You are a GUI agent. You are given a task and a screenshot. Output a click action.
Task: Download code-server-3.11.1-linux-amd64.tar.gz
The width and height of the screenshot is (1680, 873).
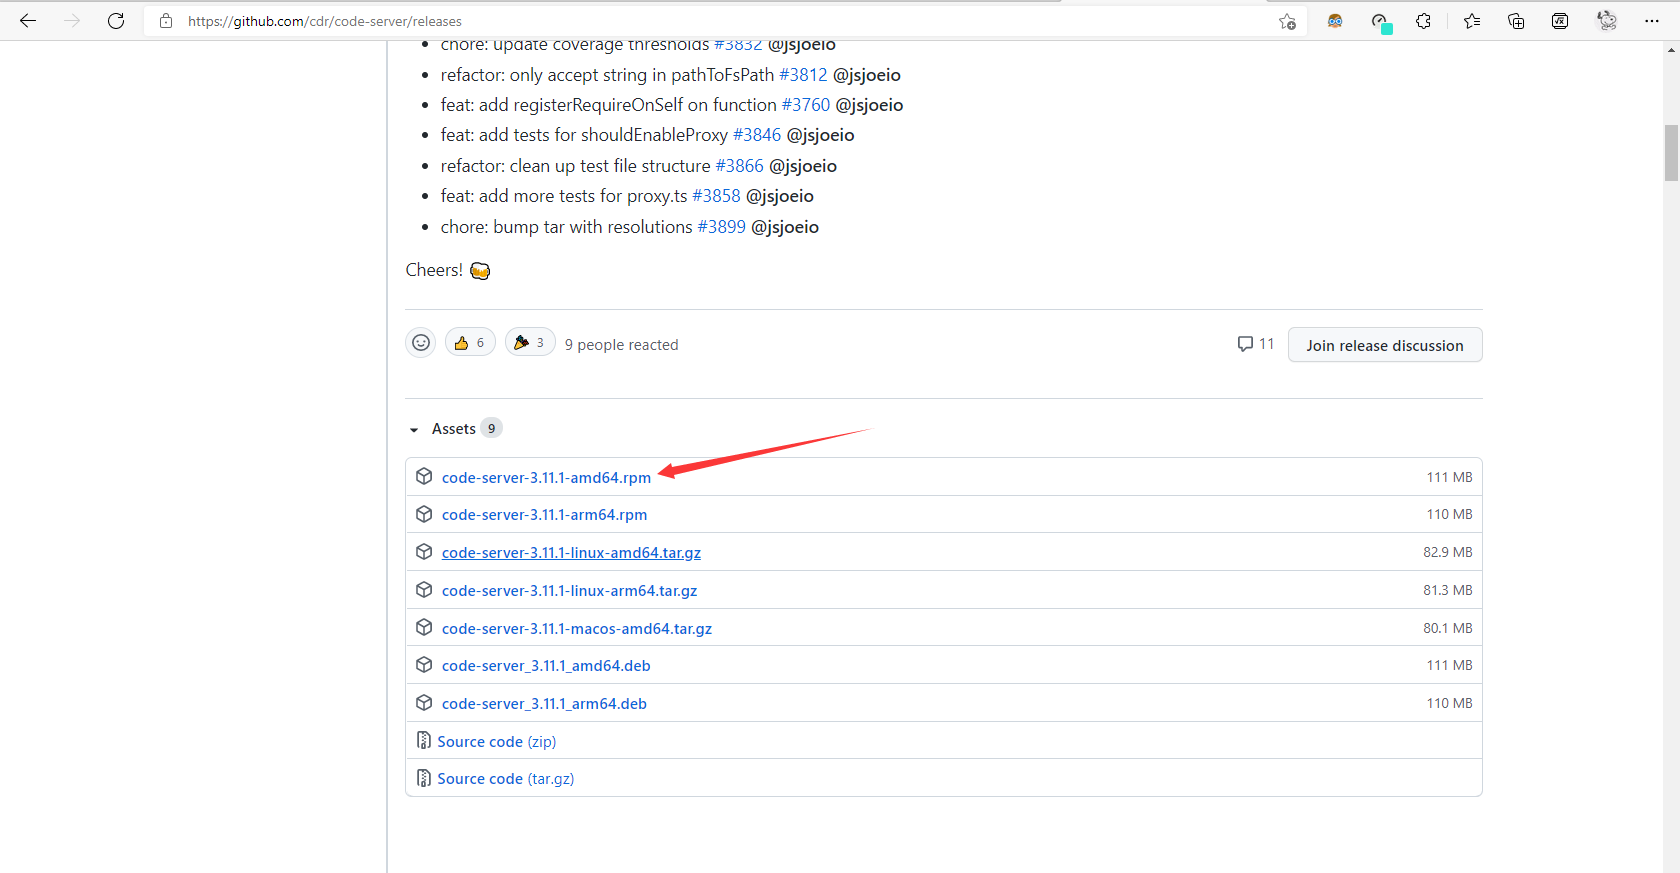point(571,553)
